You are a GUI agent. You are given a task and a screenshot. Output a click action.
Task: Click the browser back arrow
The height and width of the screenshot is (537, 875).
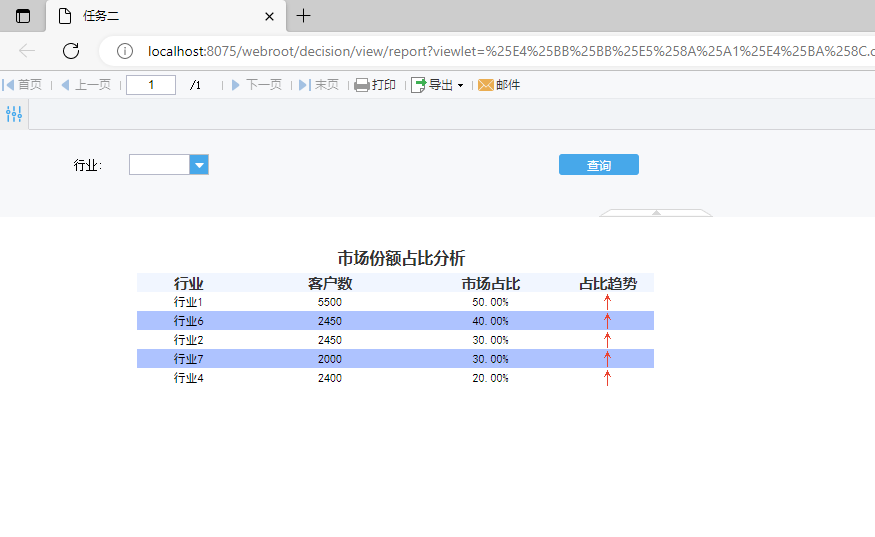27,51
